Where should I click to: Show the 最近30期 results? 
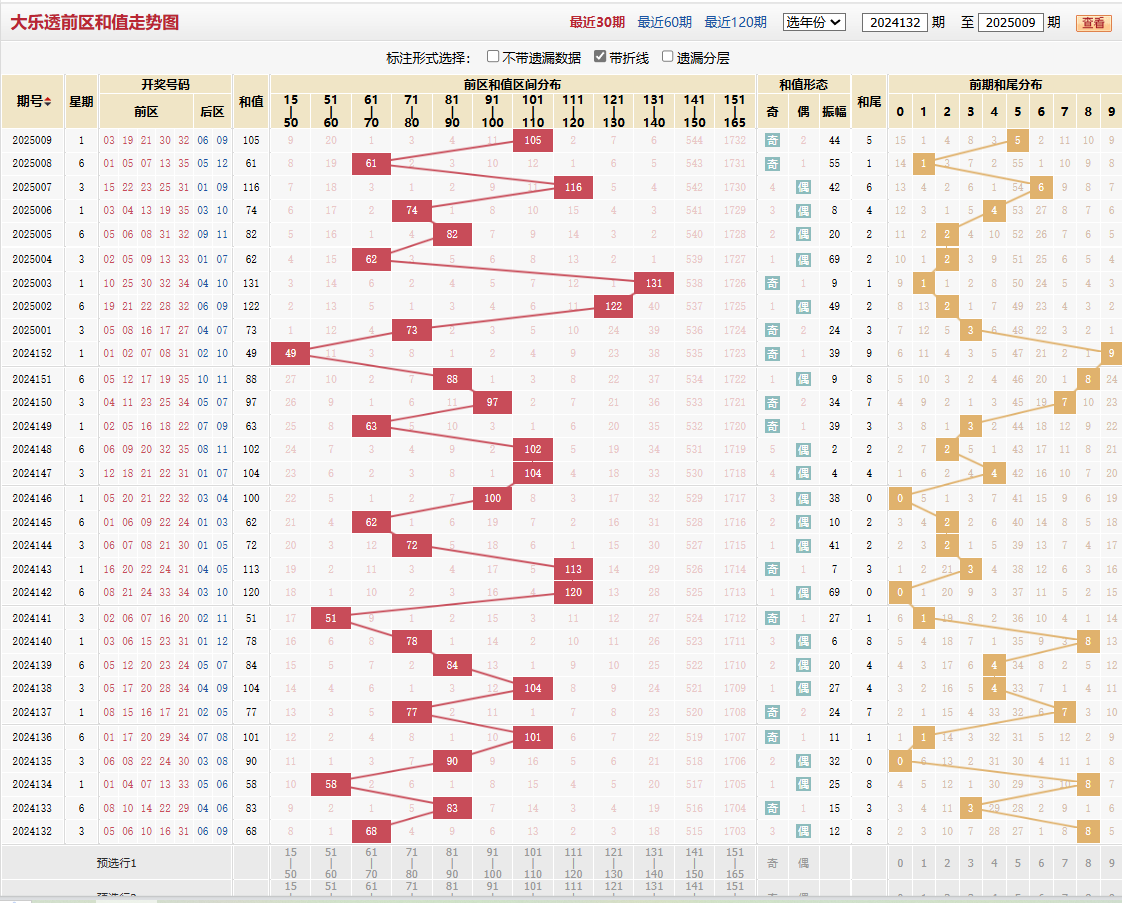[597, 22]
